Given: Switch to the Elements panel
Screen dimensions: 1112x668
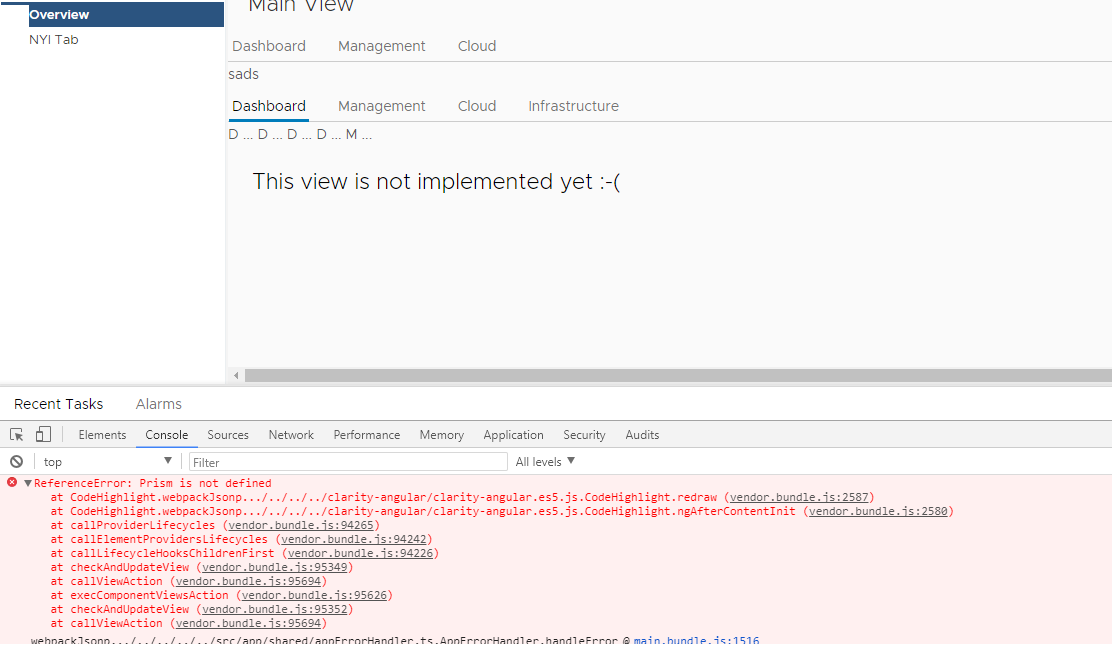Looking at the screenshot, I should [102, 434].
